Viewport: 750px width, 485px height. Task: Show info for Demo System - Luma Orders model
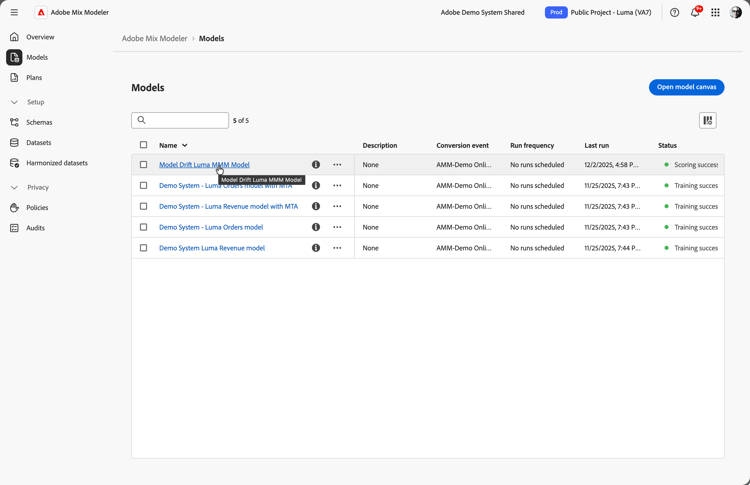click(x=316, y=227)
